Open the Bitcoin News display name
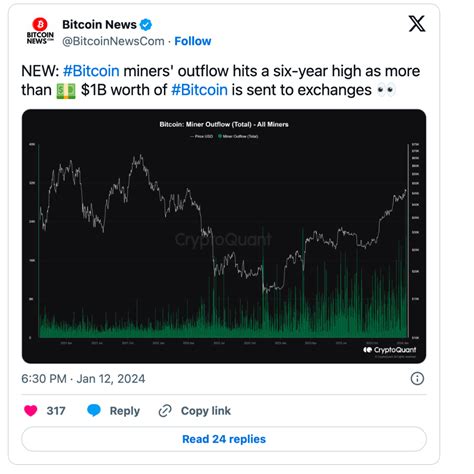Viewport: 474px width, 474px height. [x=99, y=24]
